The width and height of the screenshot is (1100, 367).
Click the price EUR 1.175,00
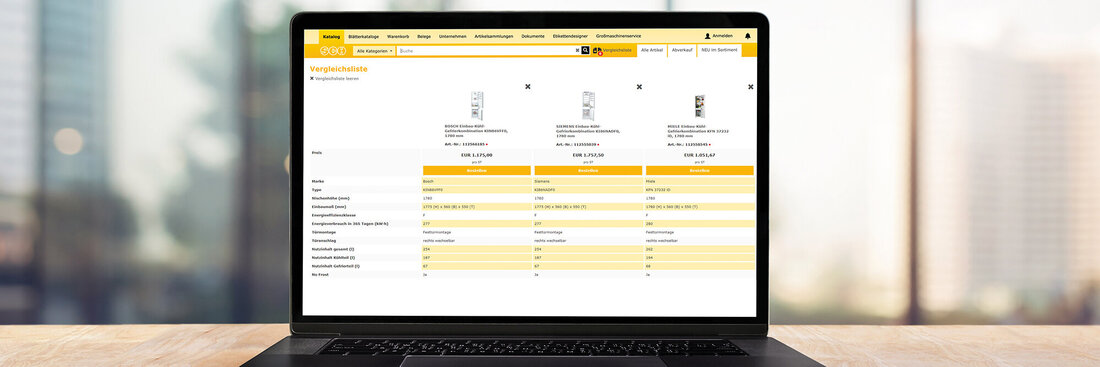point(476,155)
